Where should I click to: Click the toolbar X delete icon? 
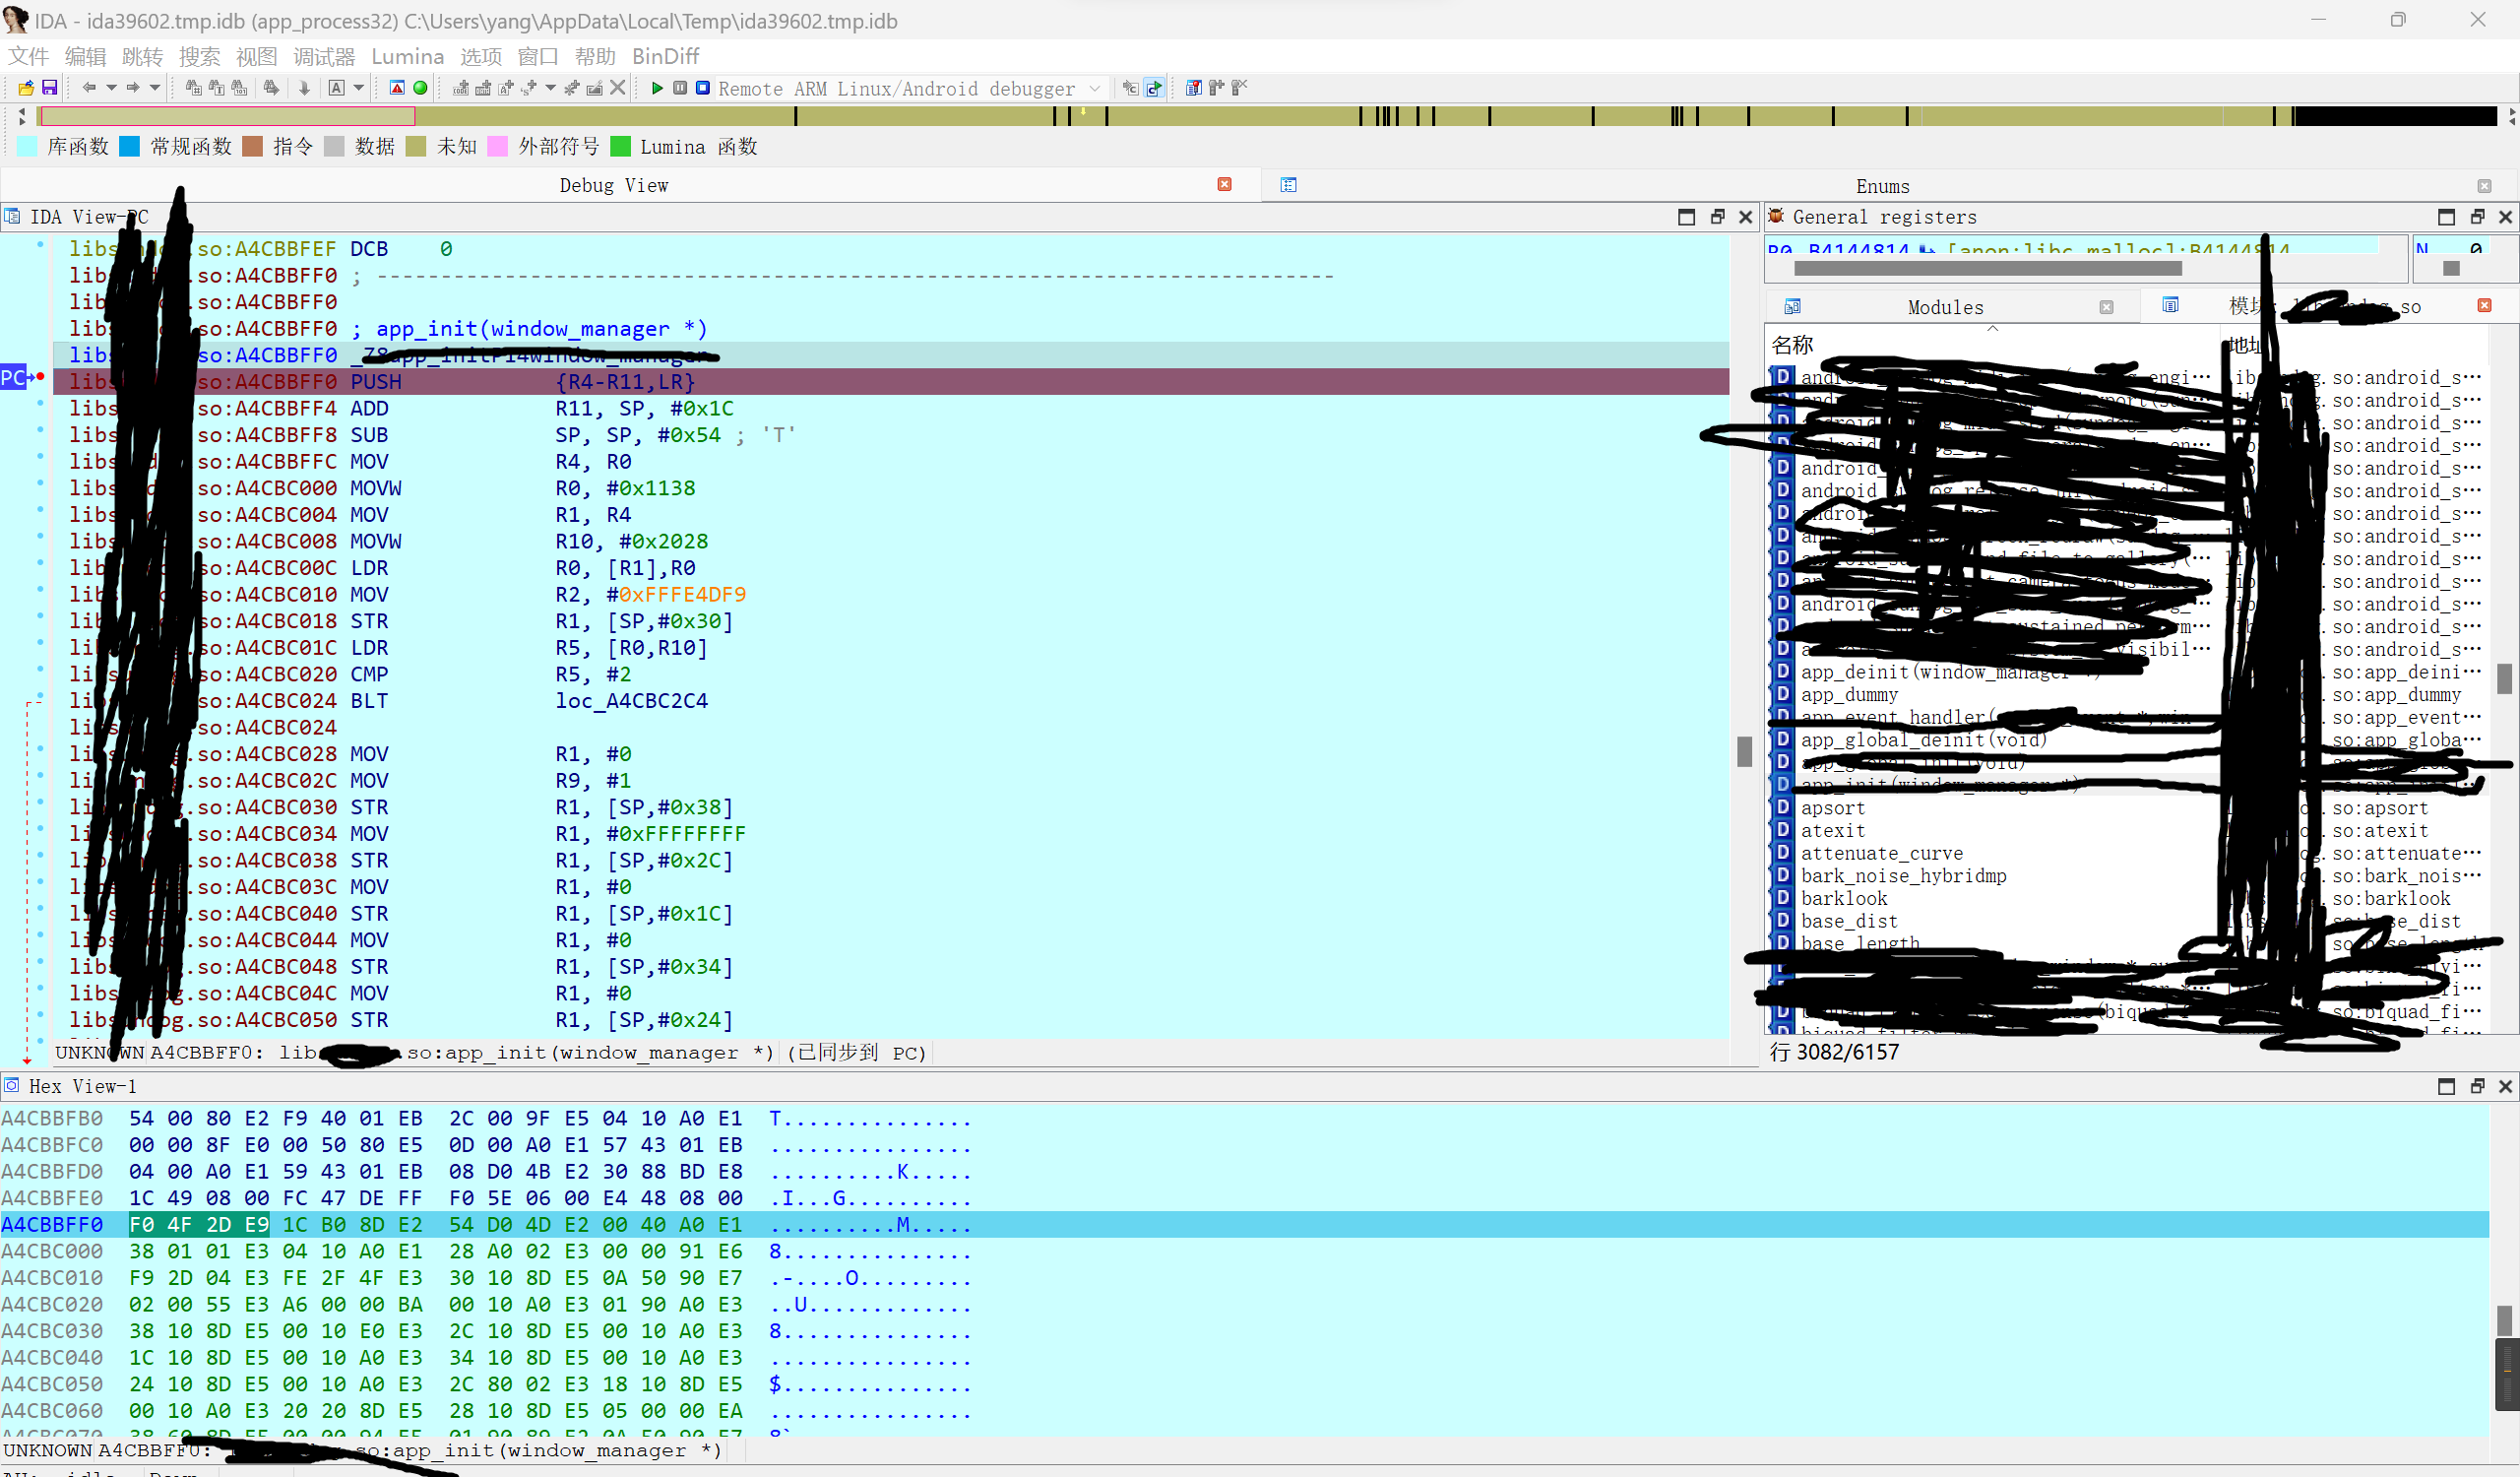click(618, 88)
